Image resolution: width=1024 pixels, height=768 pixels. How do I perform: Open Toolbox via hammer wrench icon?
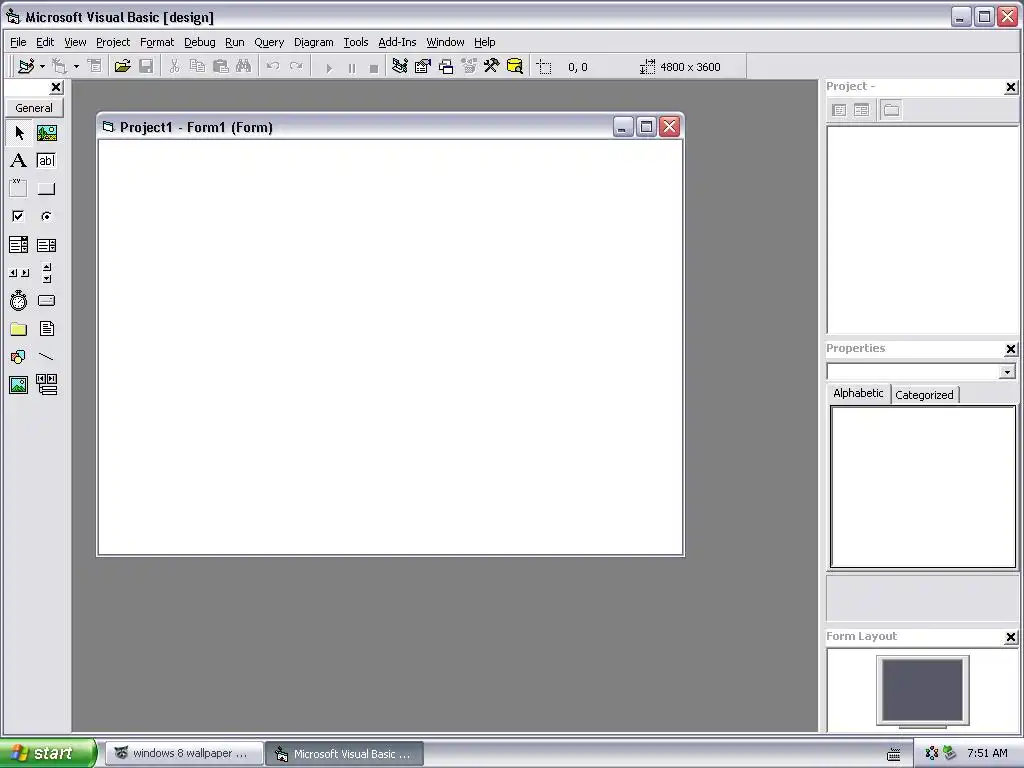click(x=492, y=67)
